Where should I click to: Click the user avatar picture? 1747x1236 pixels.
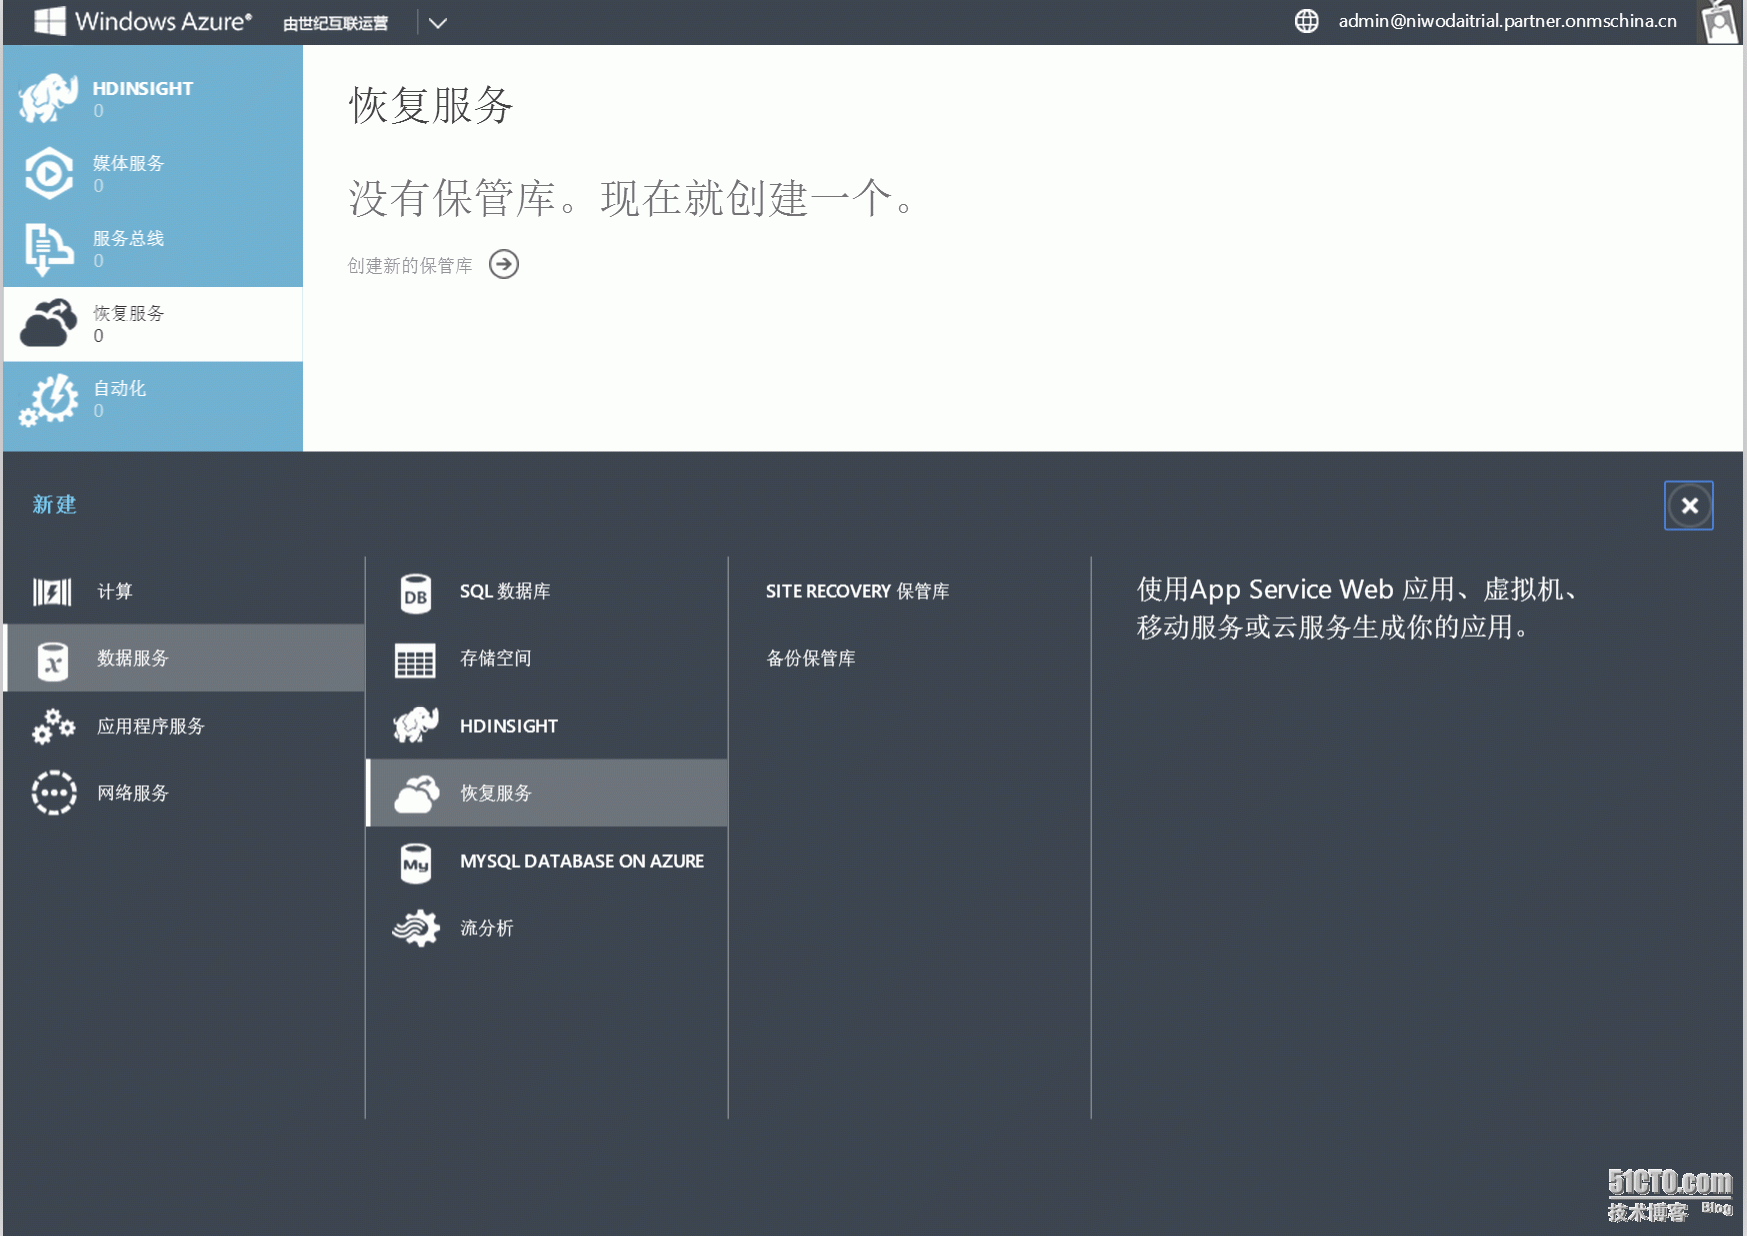[x=1719, y=22]
